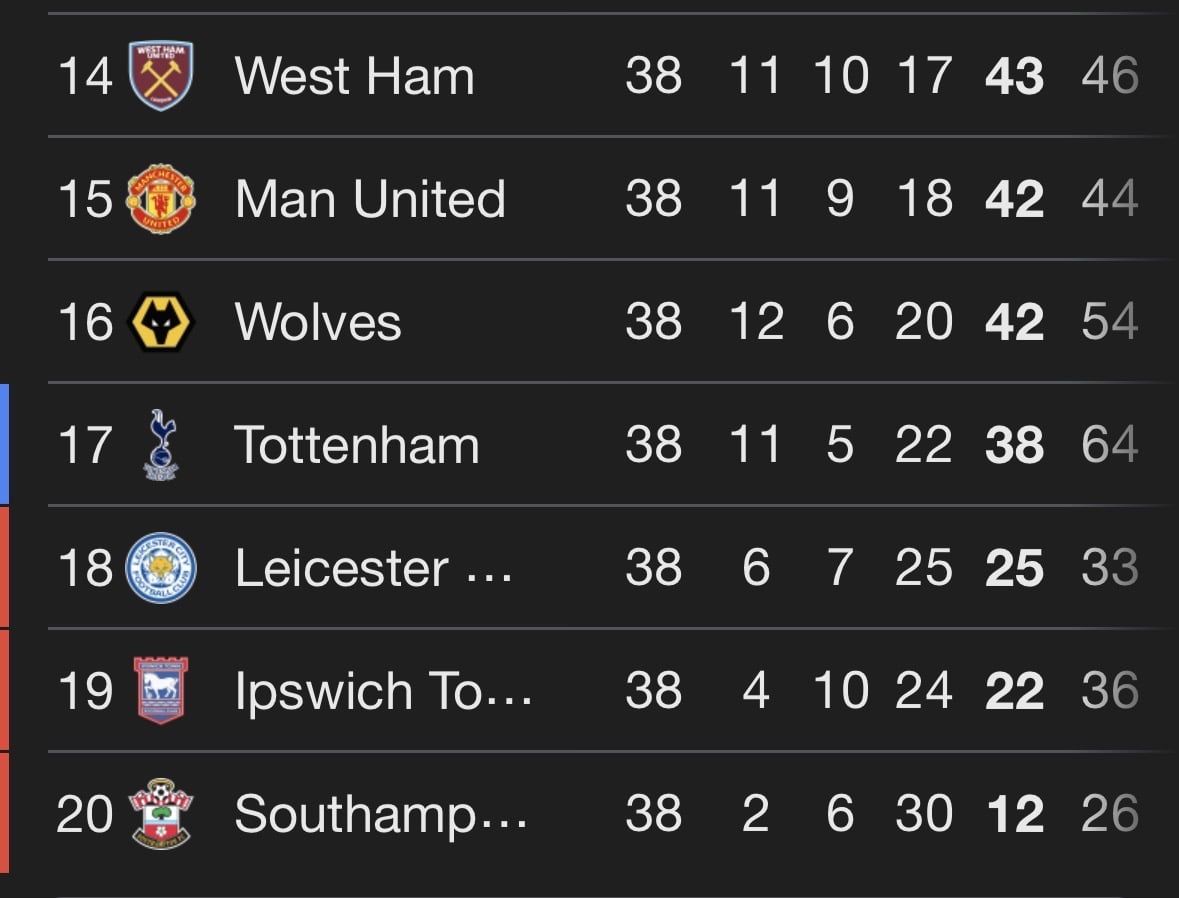The image size is (1179, 898).
Task: Open the truncated Southampton team name
Action: [381, 815]
